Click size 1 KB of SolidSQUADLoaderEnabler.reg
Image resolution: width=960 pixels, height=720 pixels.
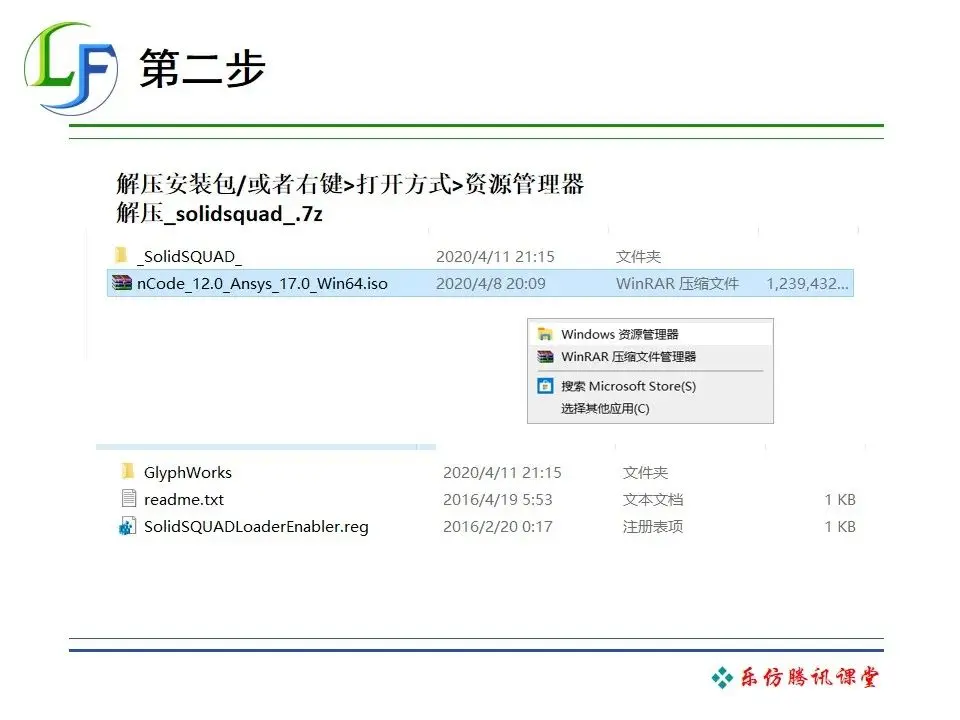(840, 527)
